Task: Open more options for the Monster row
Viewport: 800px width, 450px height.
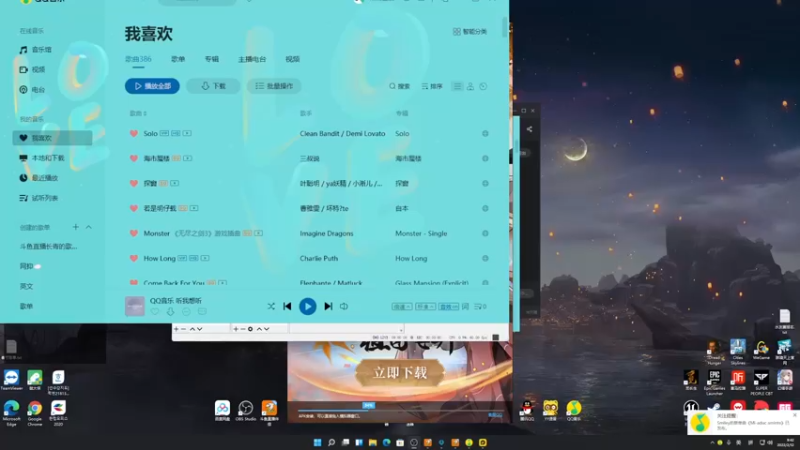Action: click(485, 233)
